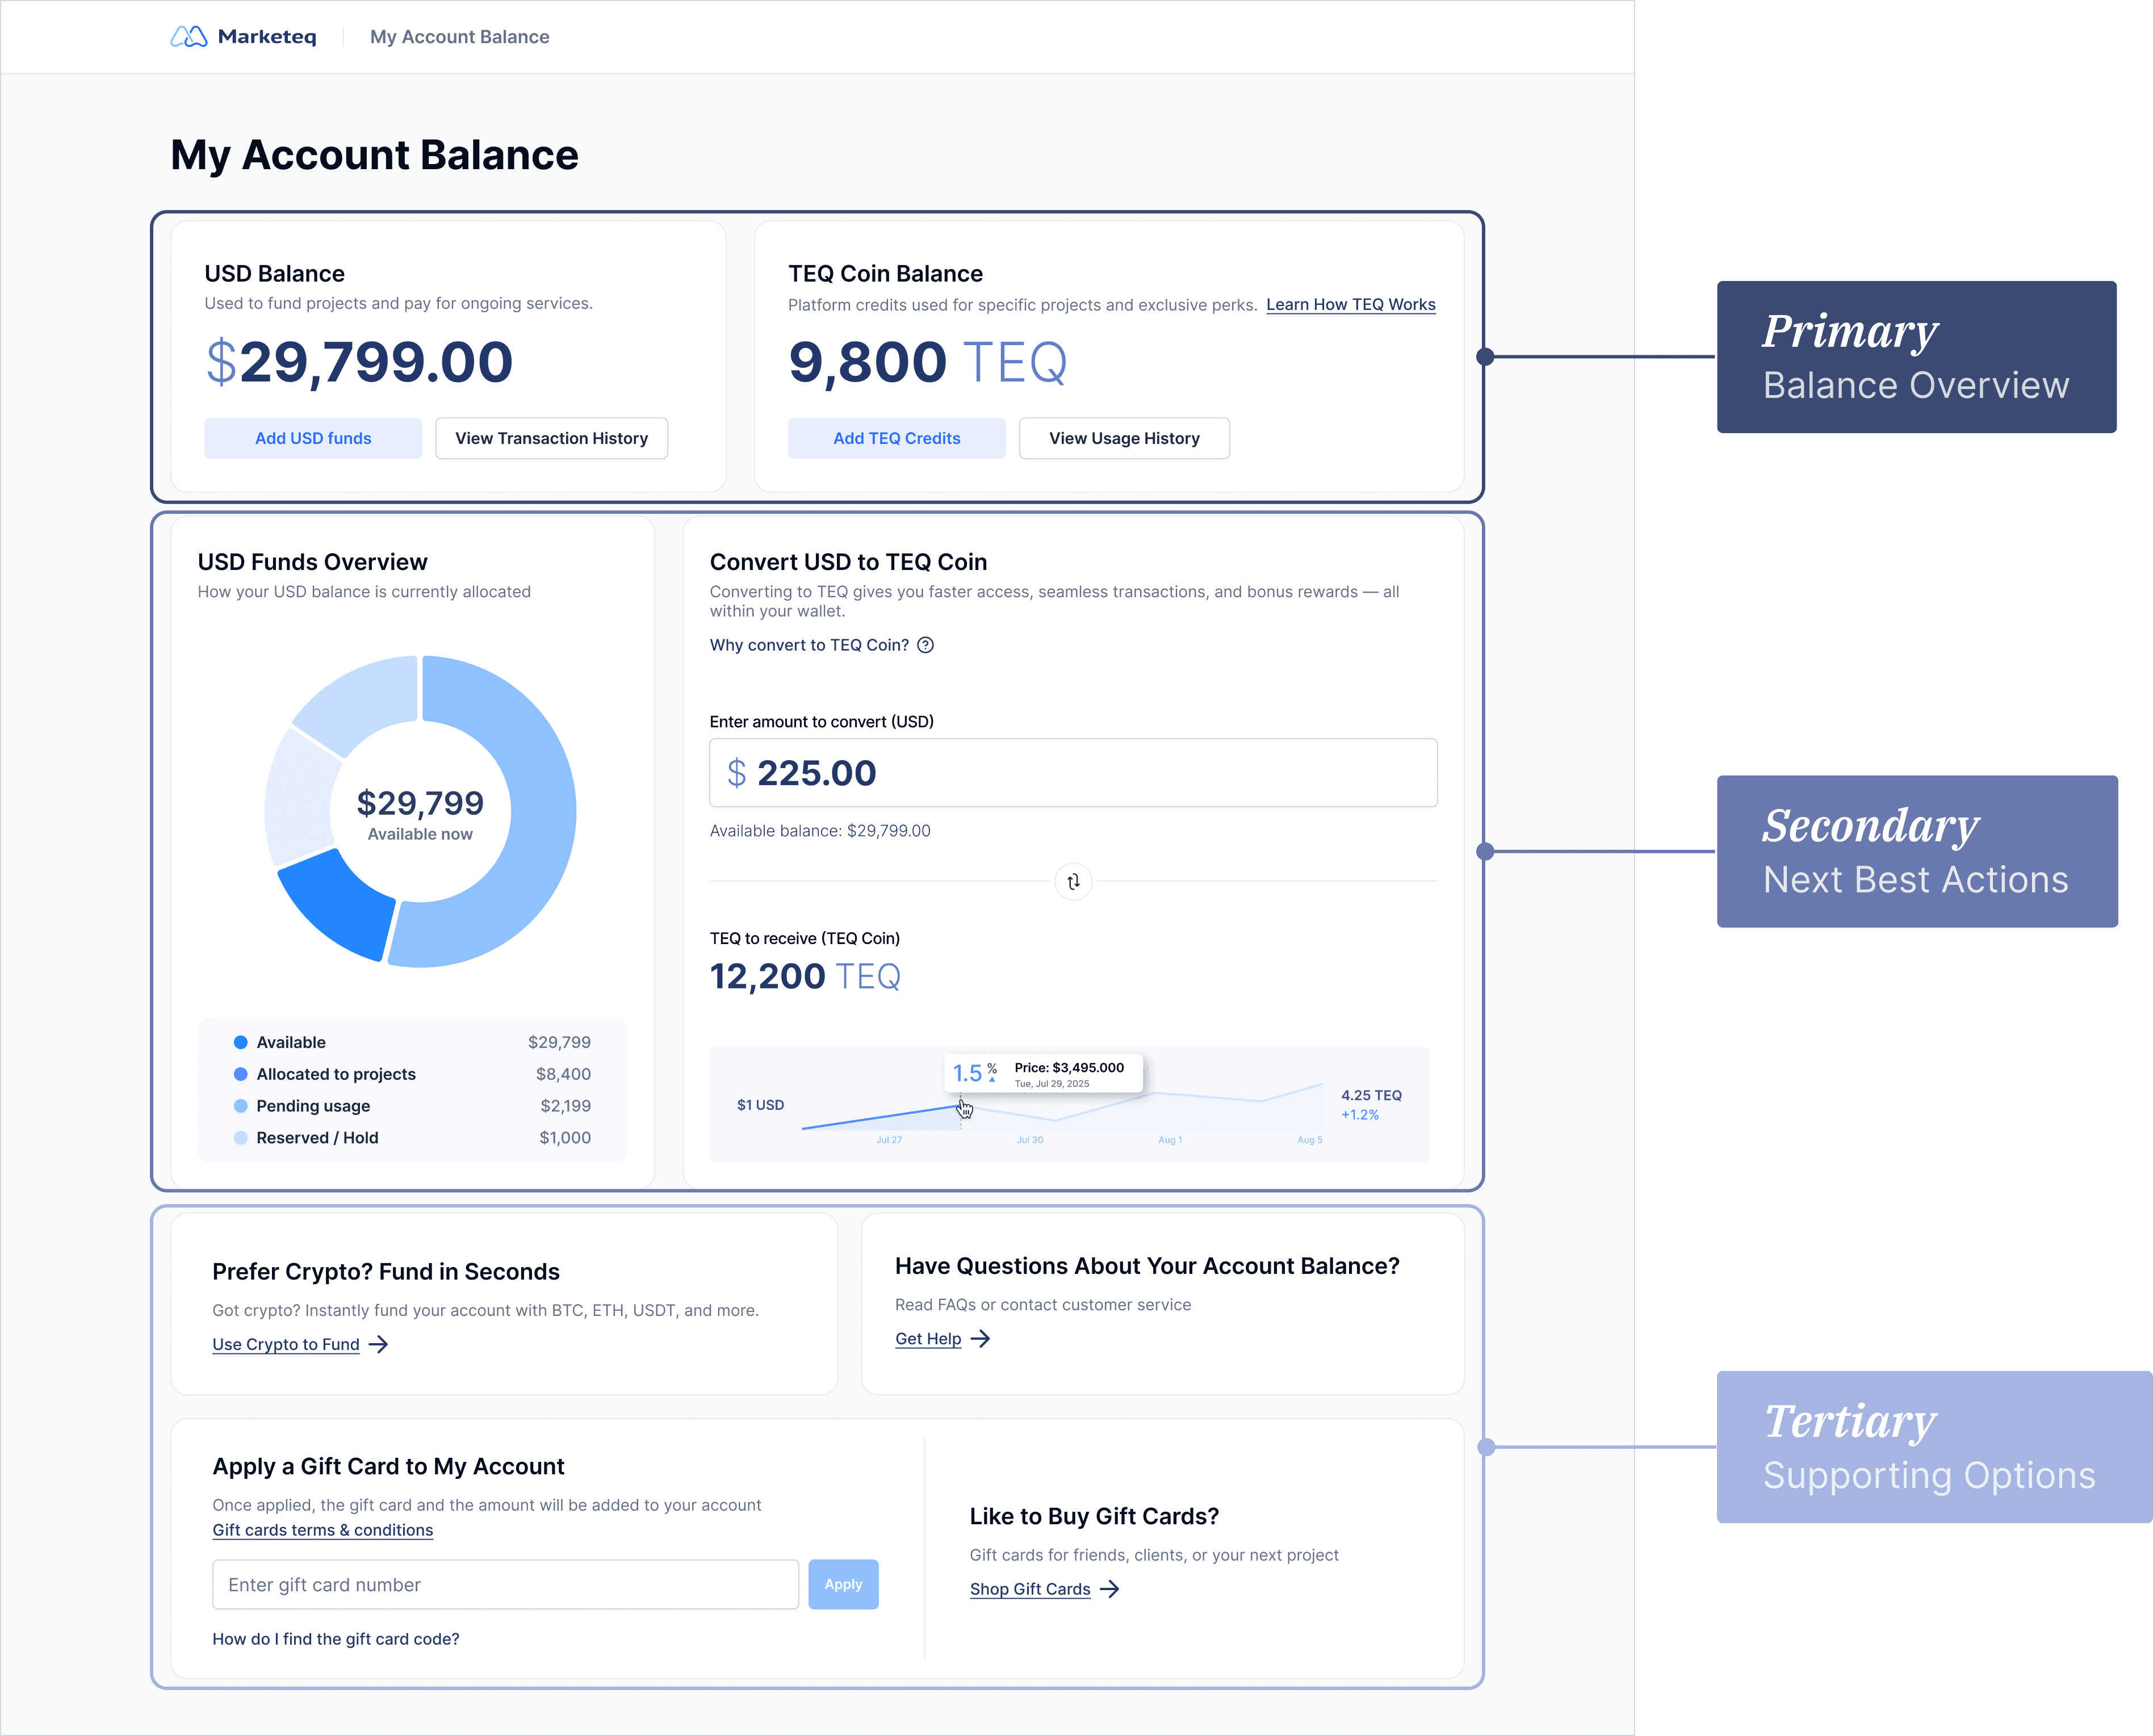Click How do I find gift card code
The height and width of the screenshot is (1736, 2153).
335,1640
